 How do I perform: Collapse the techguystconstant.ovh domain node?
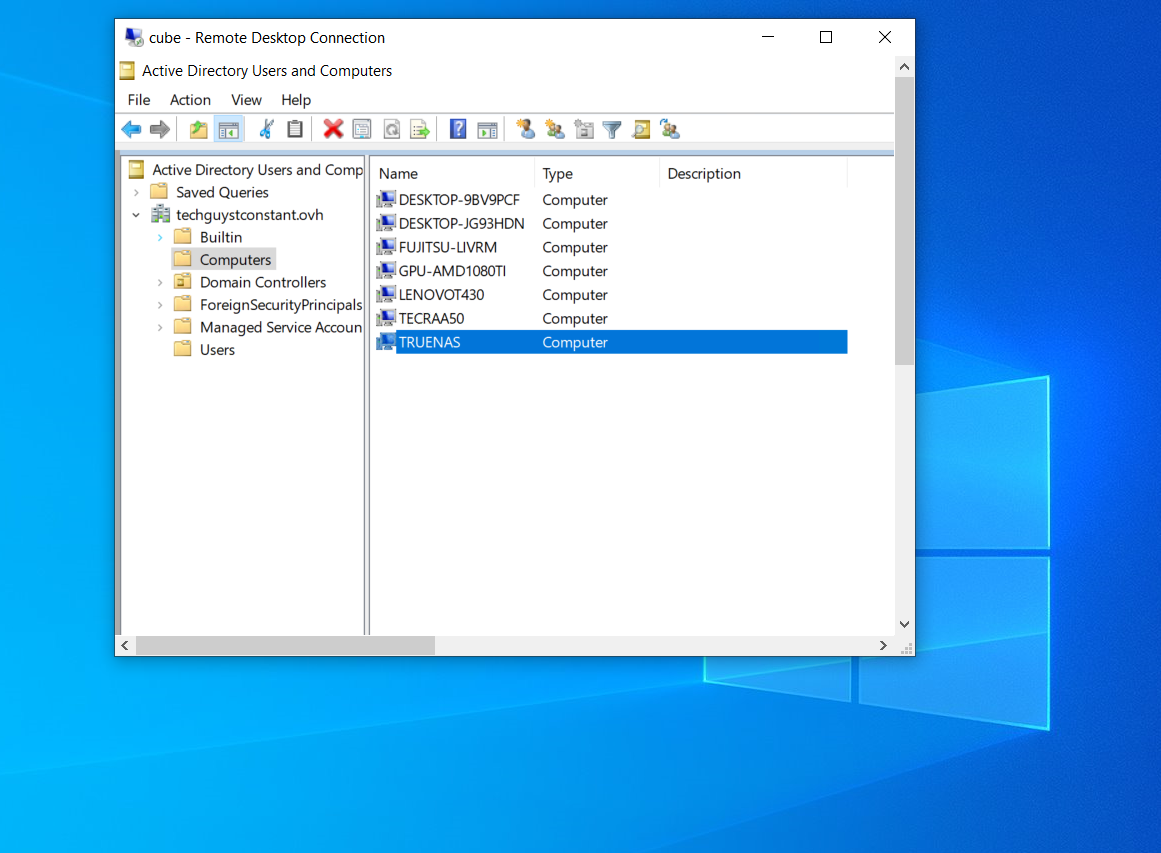coord(136,215)
